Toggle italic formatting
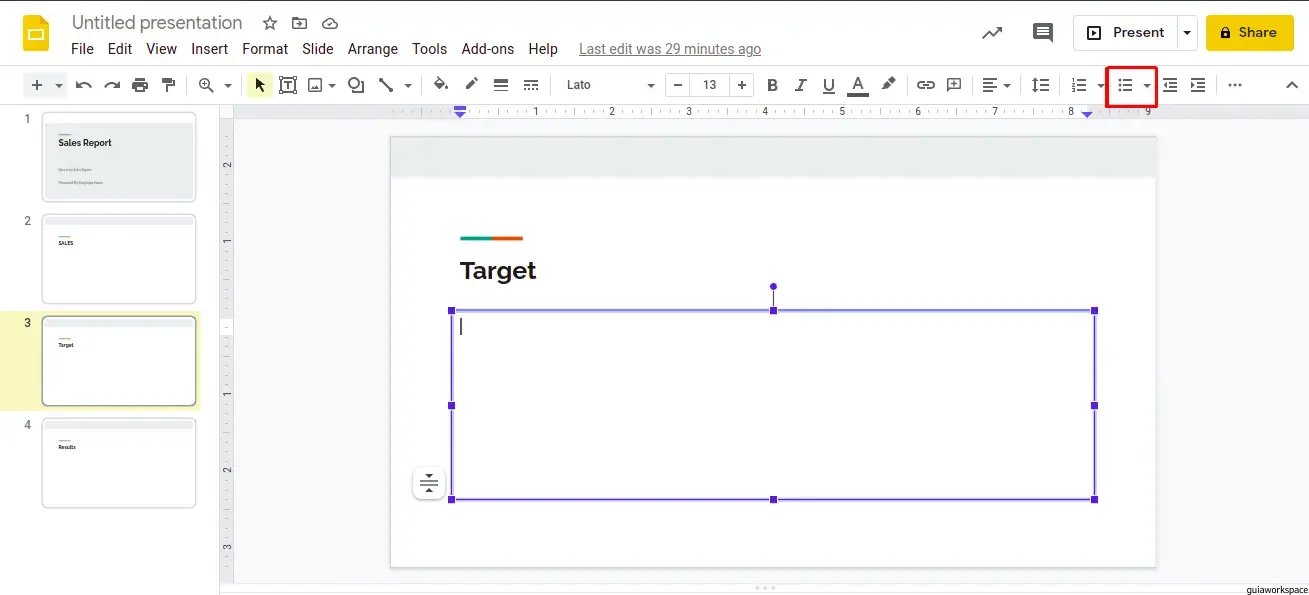The width and height of the screenshot is (1309, 595). coord(800,85)
